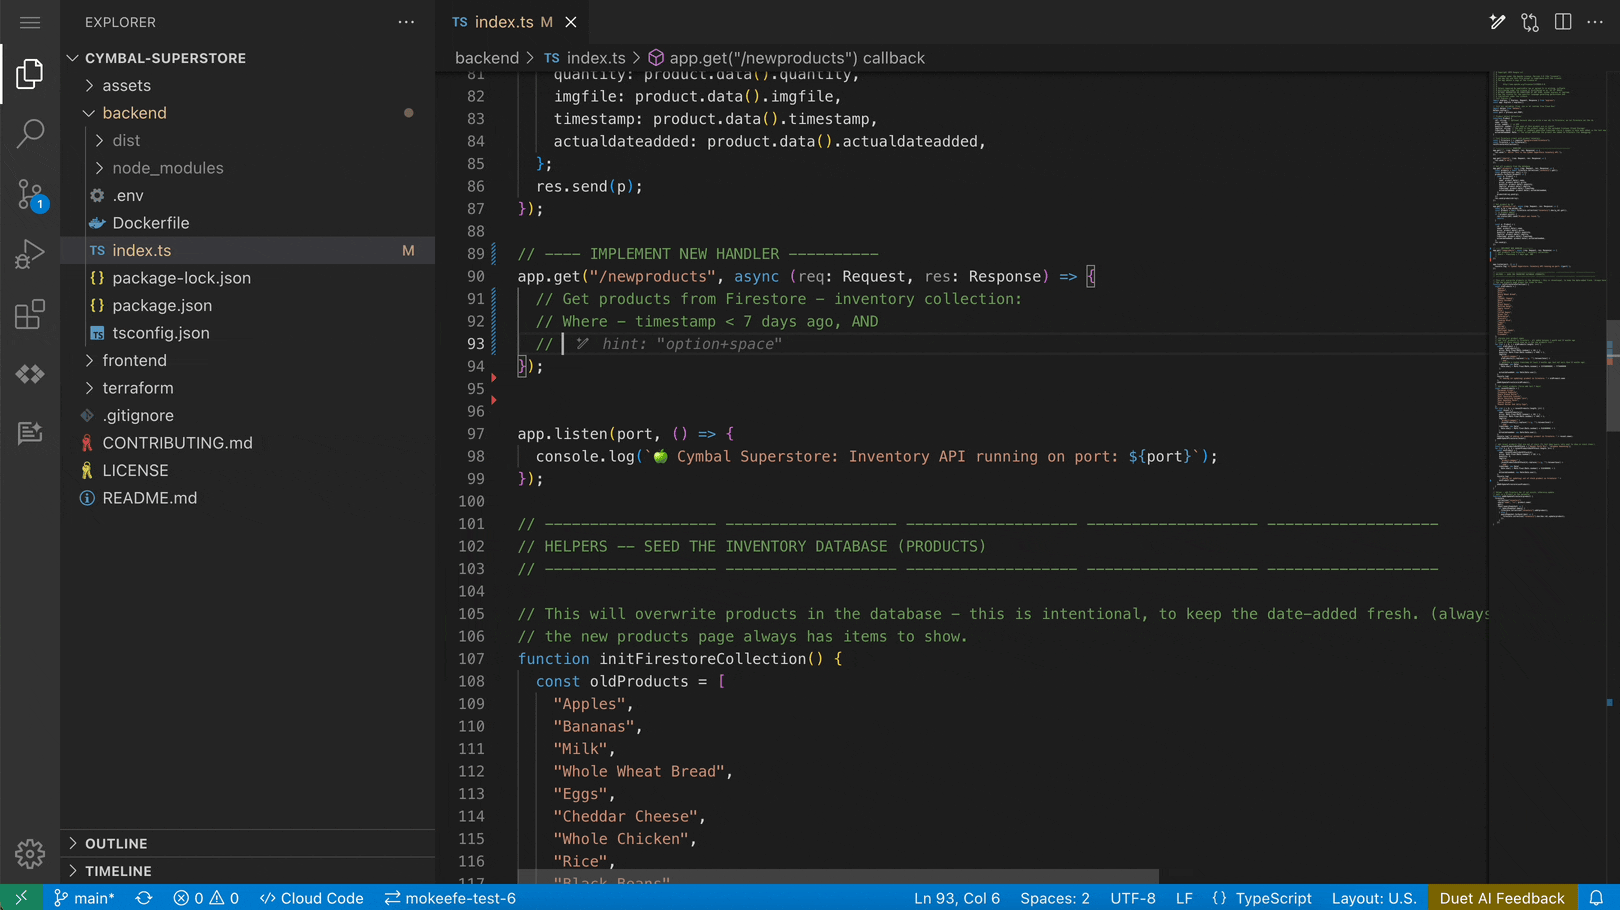This screenshot has width=1620, height=910.
Task: Click the Synchronize Changes icon
Action: 144,898
